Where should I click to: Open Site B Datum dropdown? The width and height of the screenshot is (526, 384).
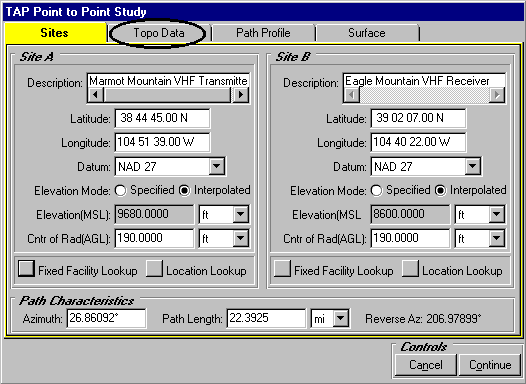(x=473, y=166)
